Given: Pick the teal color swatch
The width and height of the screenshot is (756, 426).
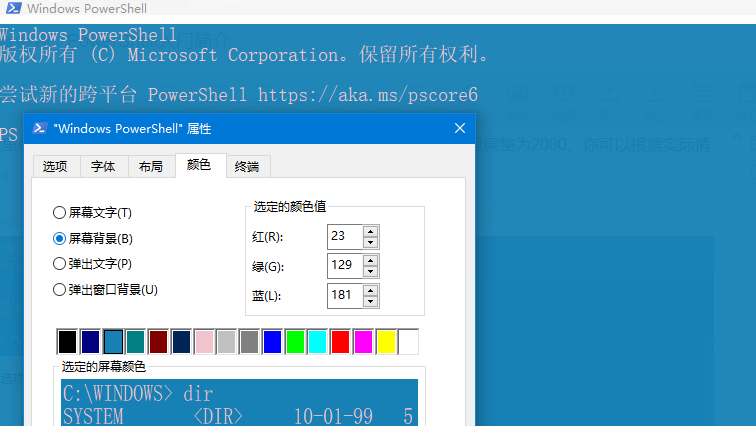Looking at the screenshot, I should tap(135, 342).
